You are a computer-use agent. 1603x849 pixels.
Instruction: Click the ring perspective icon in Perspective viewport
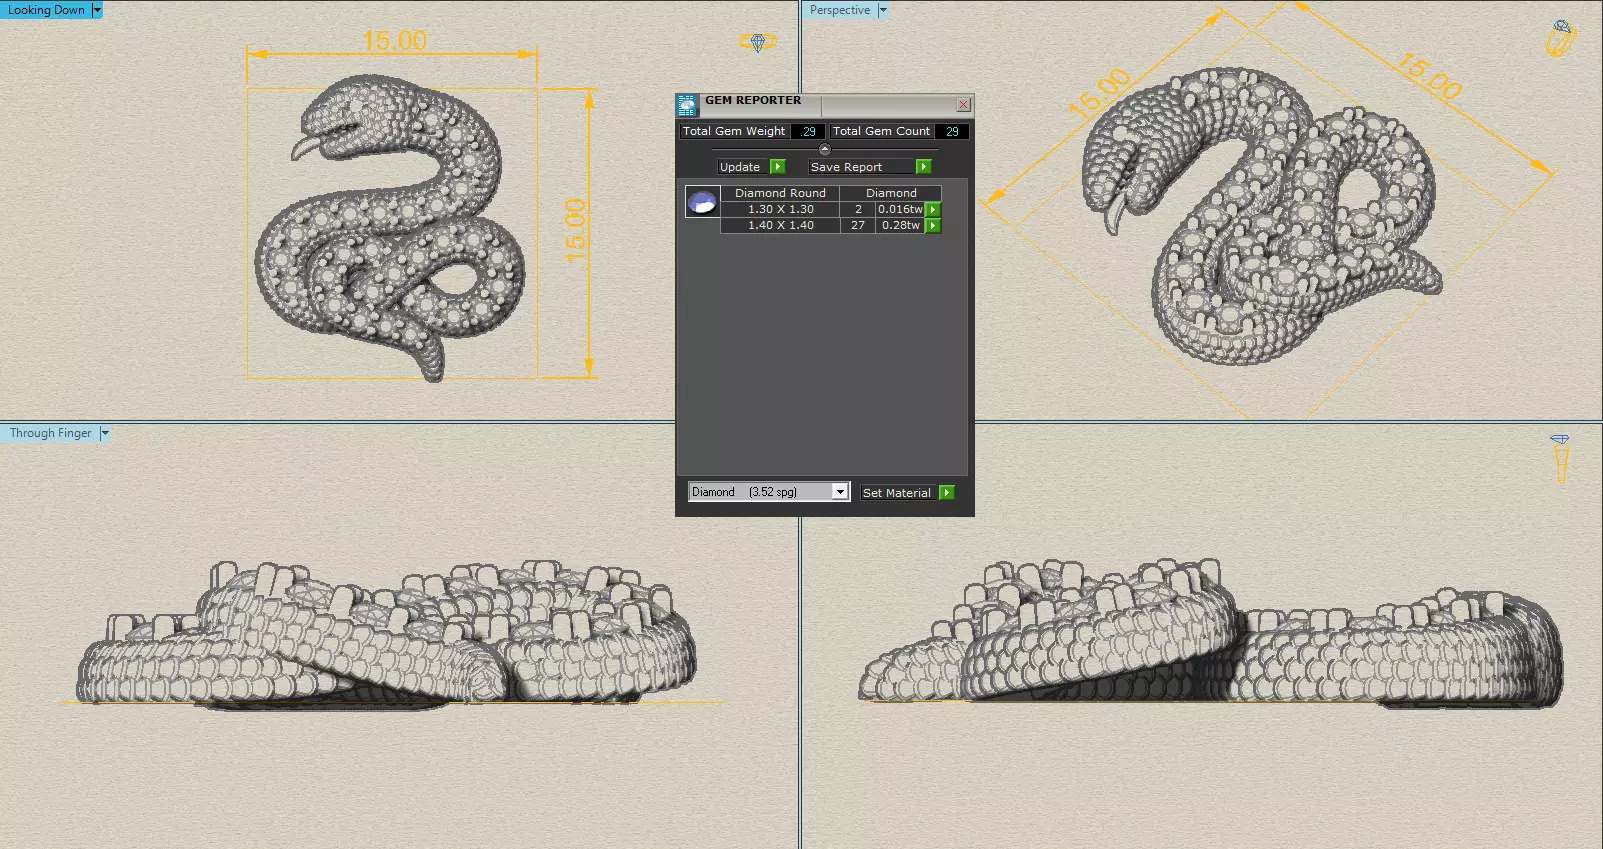point(1561,38)
